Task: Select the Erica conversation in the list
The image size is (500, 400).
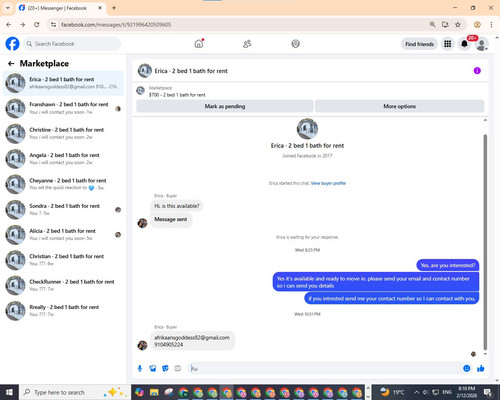Action: pyautogui.click(x=63, y=83)
